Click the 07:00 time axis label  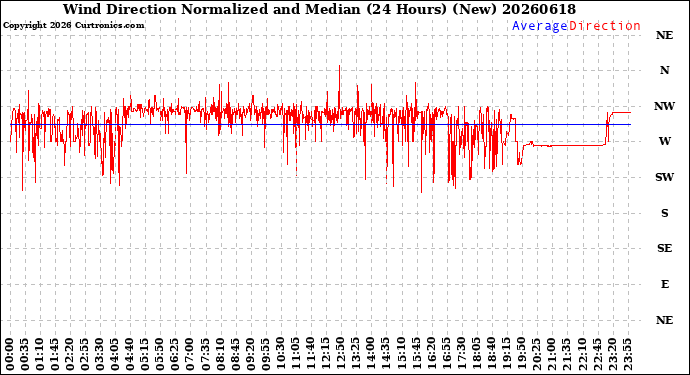pyautogui.click(x=190, y=355)
